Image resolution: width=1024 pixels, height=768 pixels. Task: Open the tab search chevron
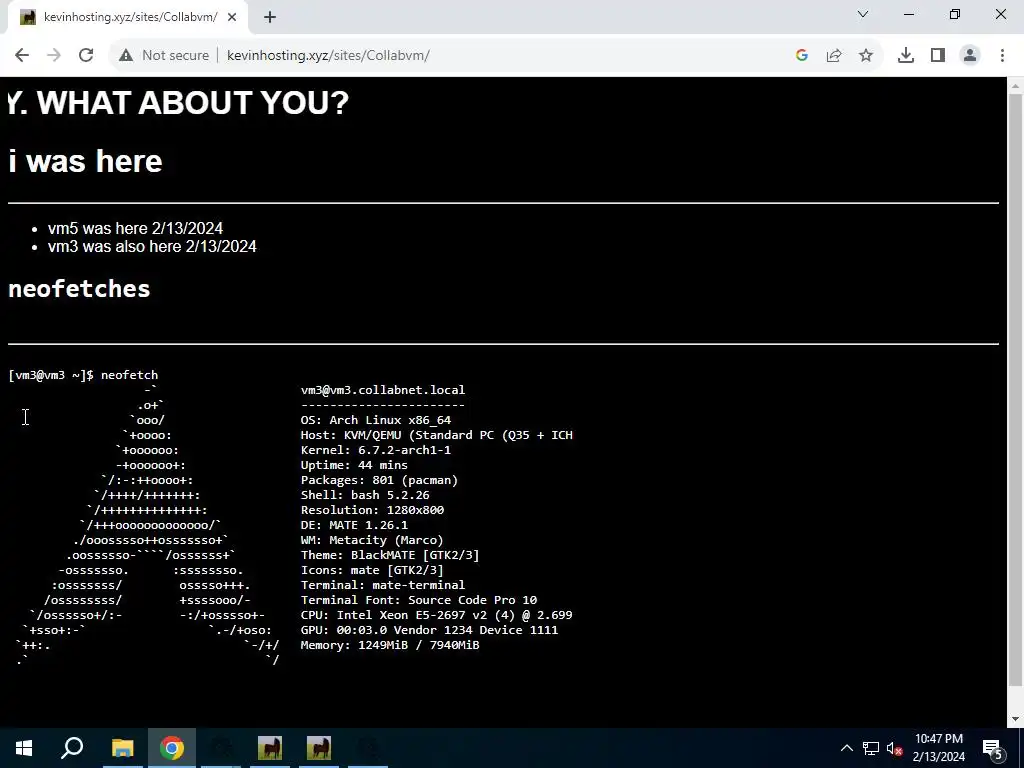coord(863,14)
